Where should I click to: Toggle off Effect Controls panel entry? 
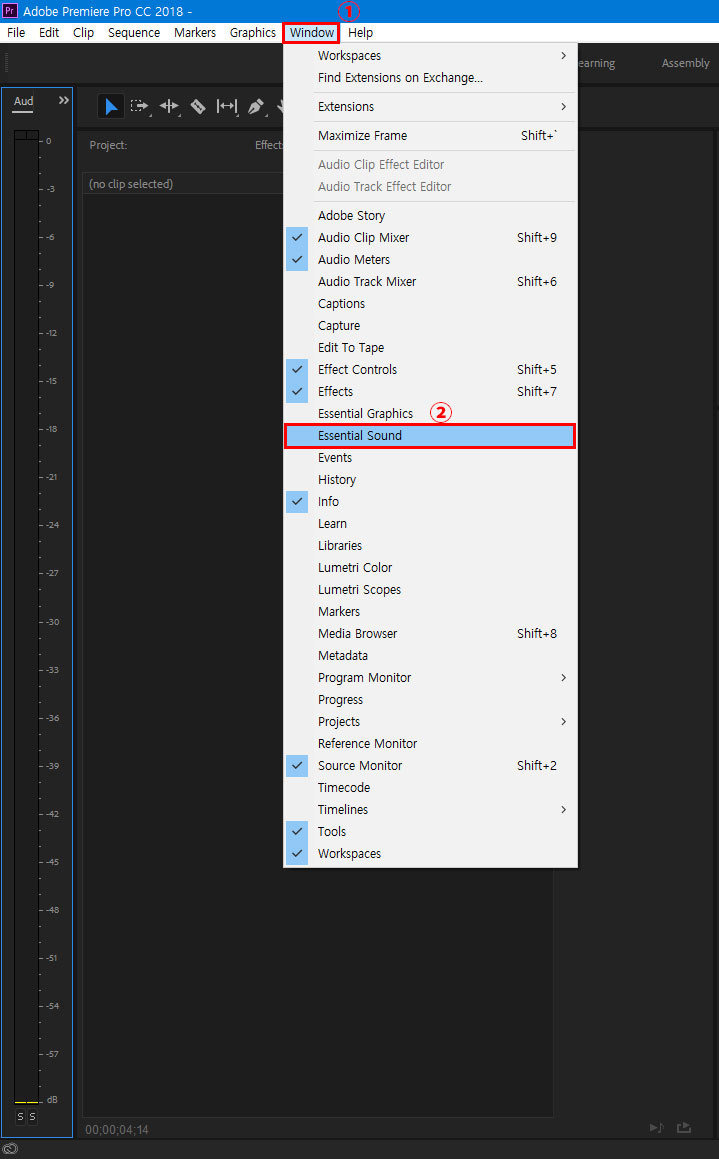[x=430, y=370]
